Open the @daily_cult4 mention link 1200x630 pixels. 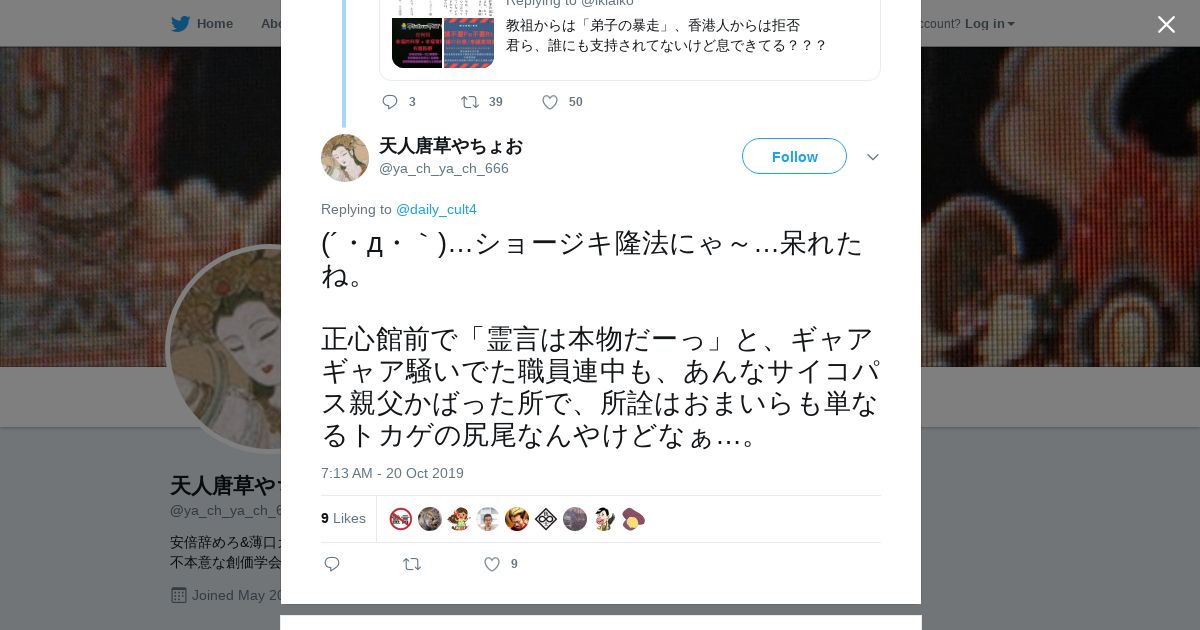436,209
